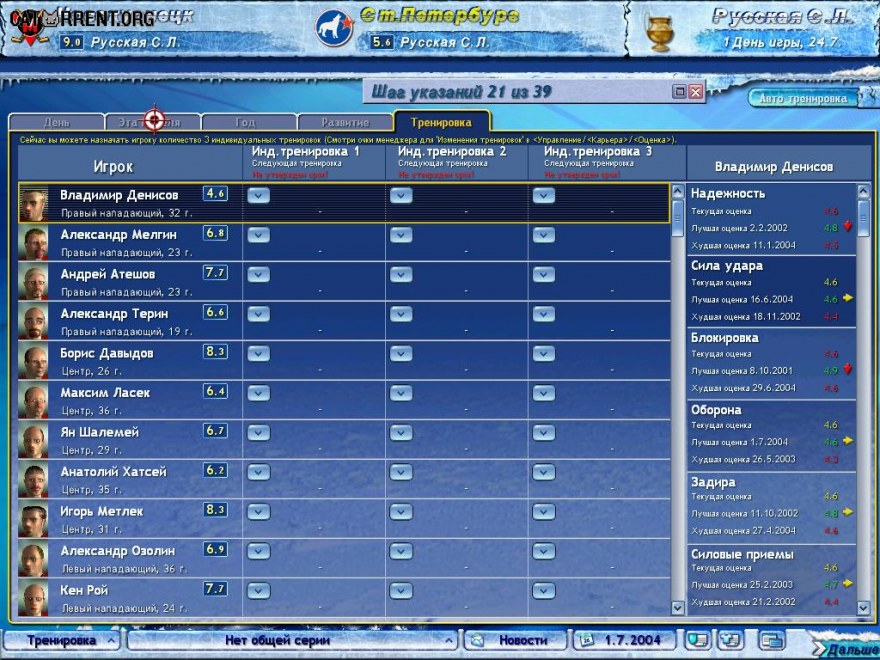Screen dimensions: 880x660
Task: Click the St. Petersburg wolf team logo
Action: point(334,28)
